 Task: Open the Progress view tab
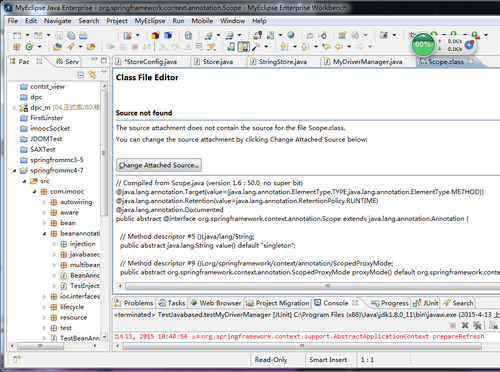(390, 303)
